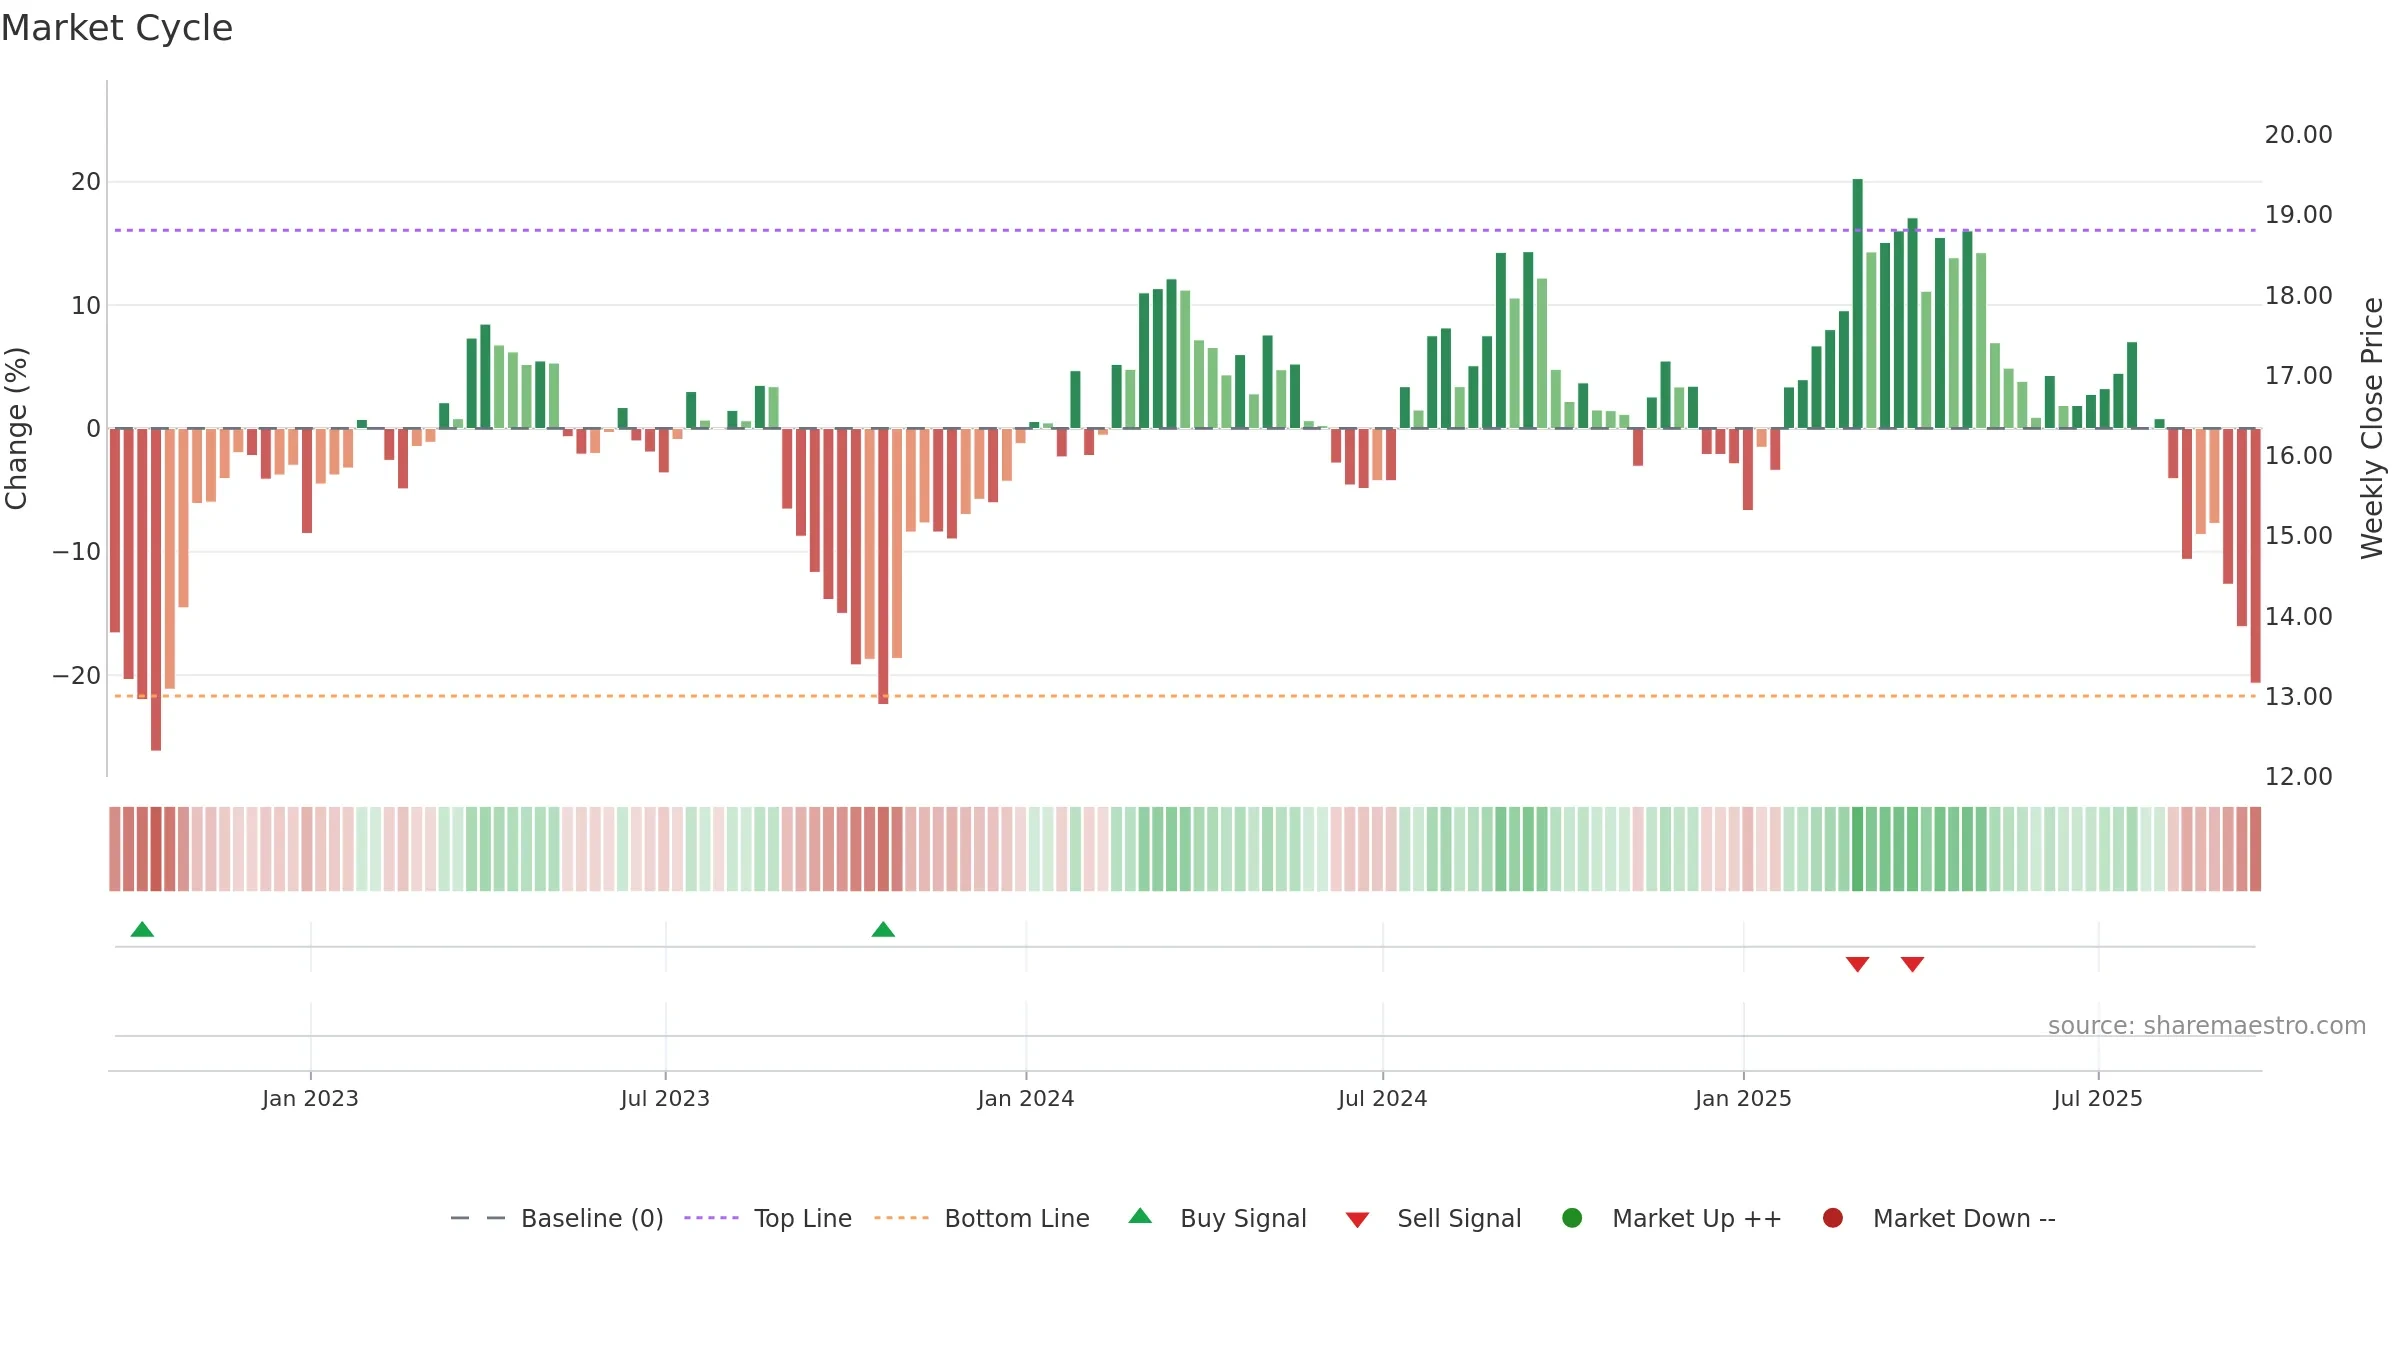
Task: Click the 20.00 right axis tick label
Action: 2299,135
